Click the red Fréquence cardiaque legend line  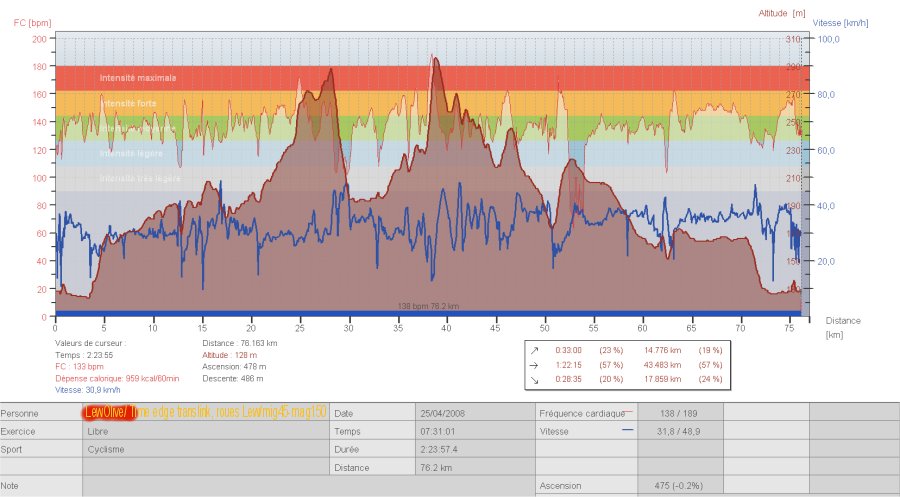tap(630, 412)
